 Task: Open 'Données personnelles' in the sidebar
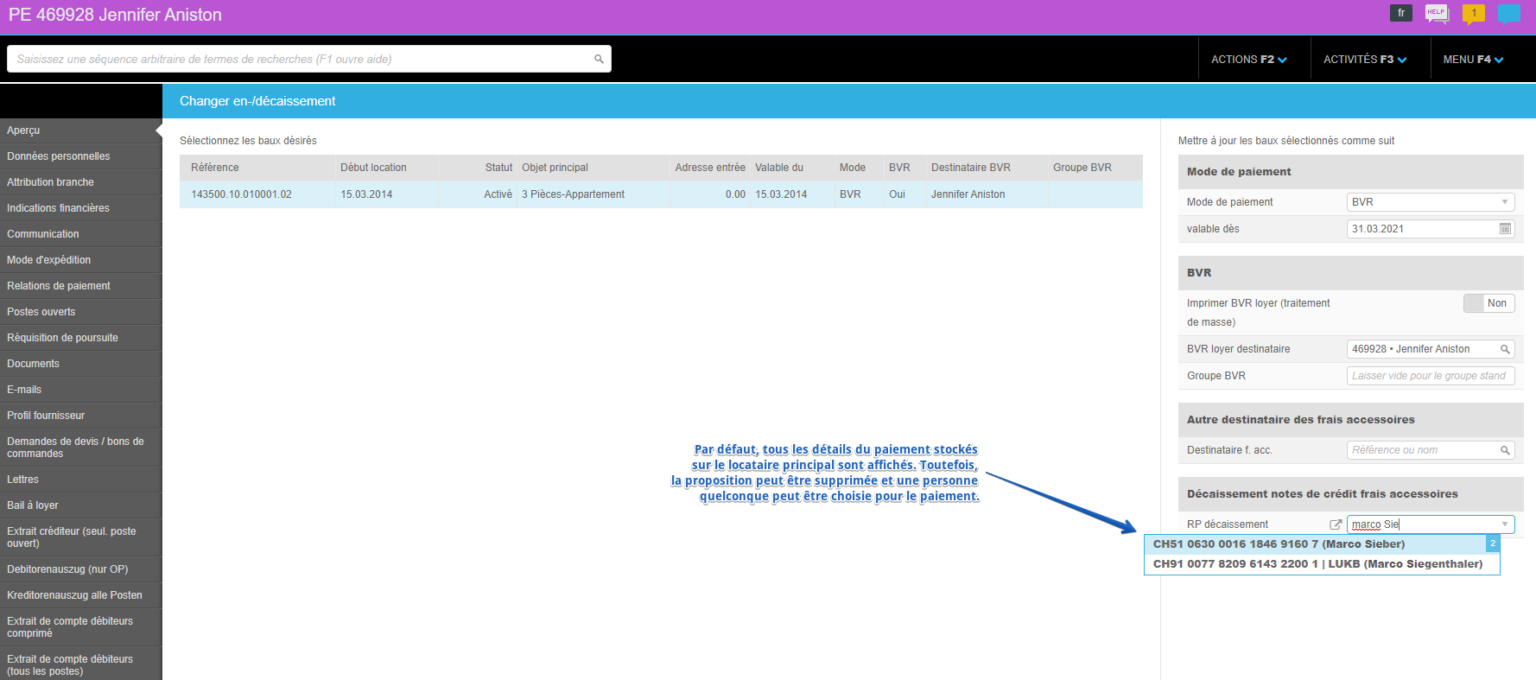click(59, 156)
